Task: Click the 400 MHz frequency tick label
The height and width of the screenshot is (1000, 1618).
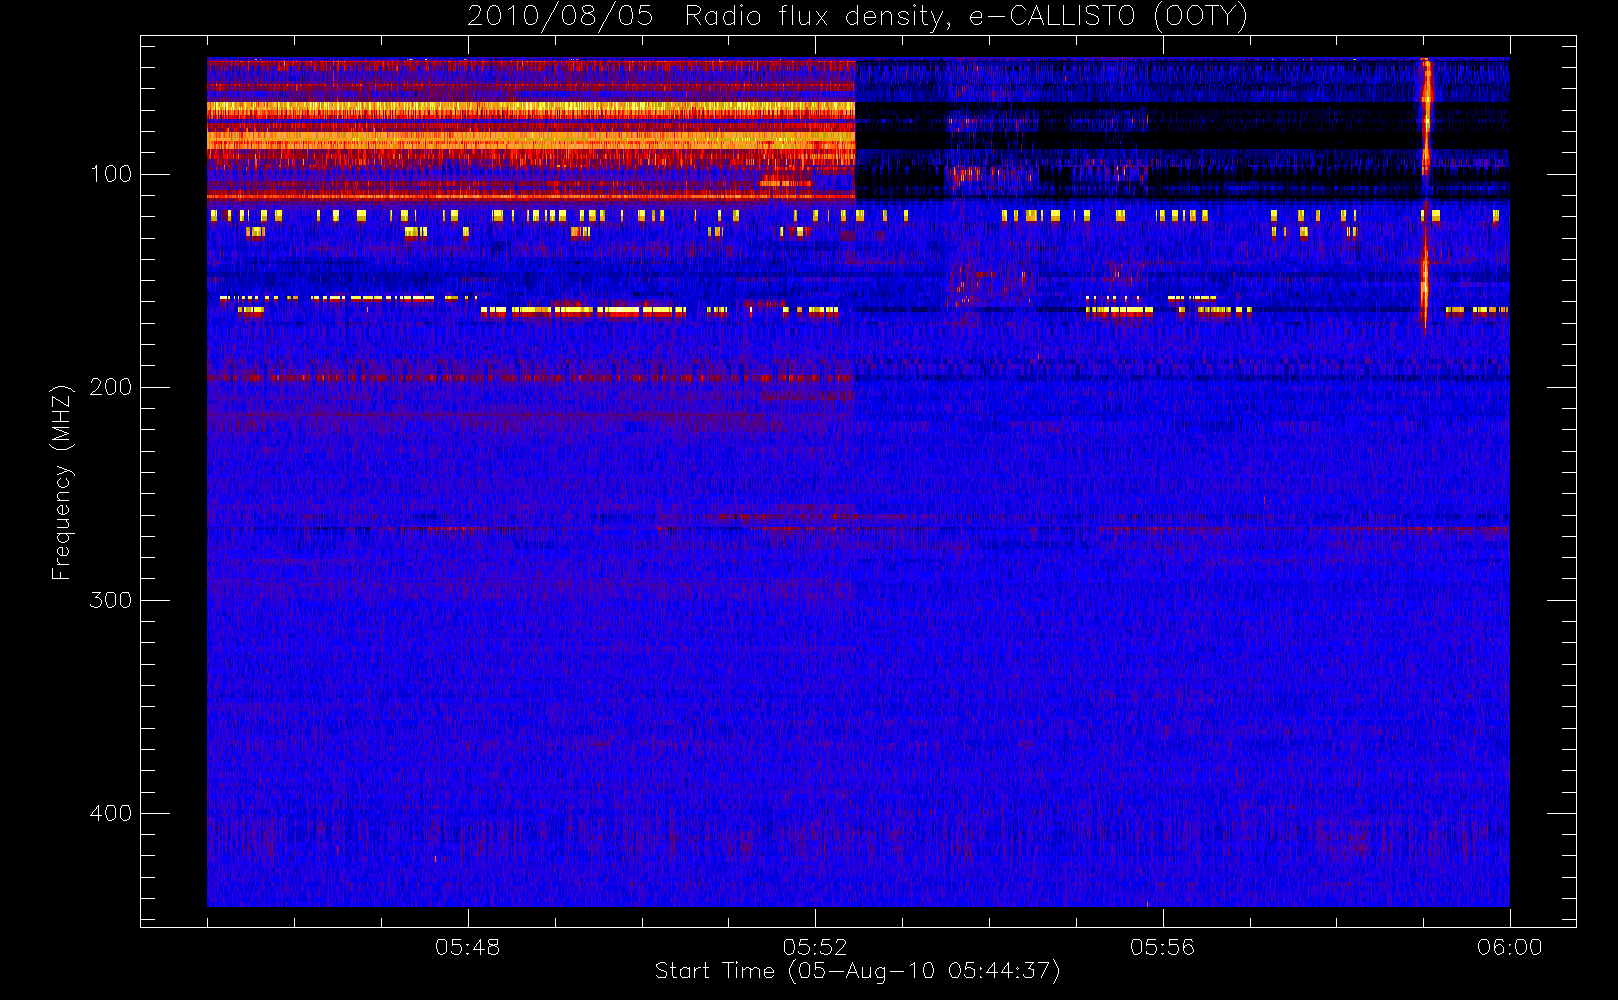Action: pos(111,813)
